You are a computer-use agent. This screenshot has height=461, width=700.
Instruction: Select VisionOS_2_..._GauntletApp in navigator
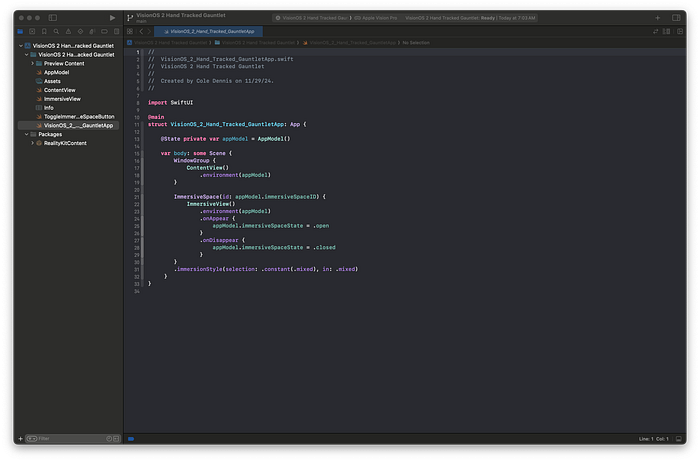68,125
